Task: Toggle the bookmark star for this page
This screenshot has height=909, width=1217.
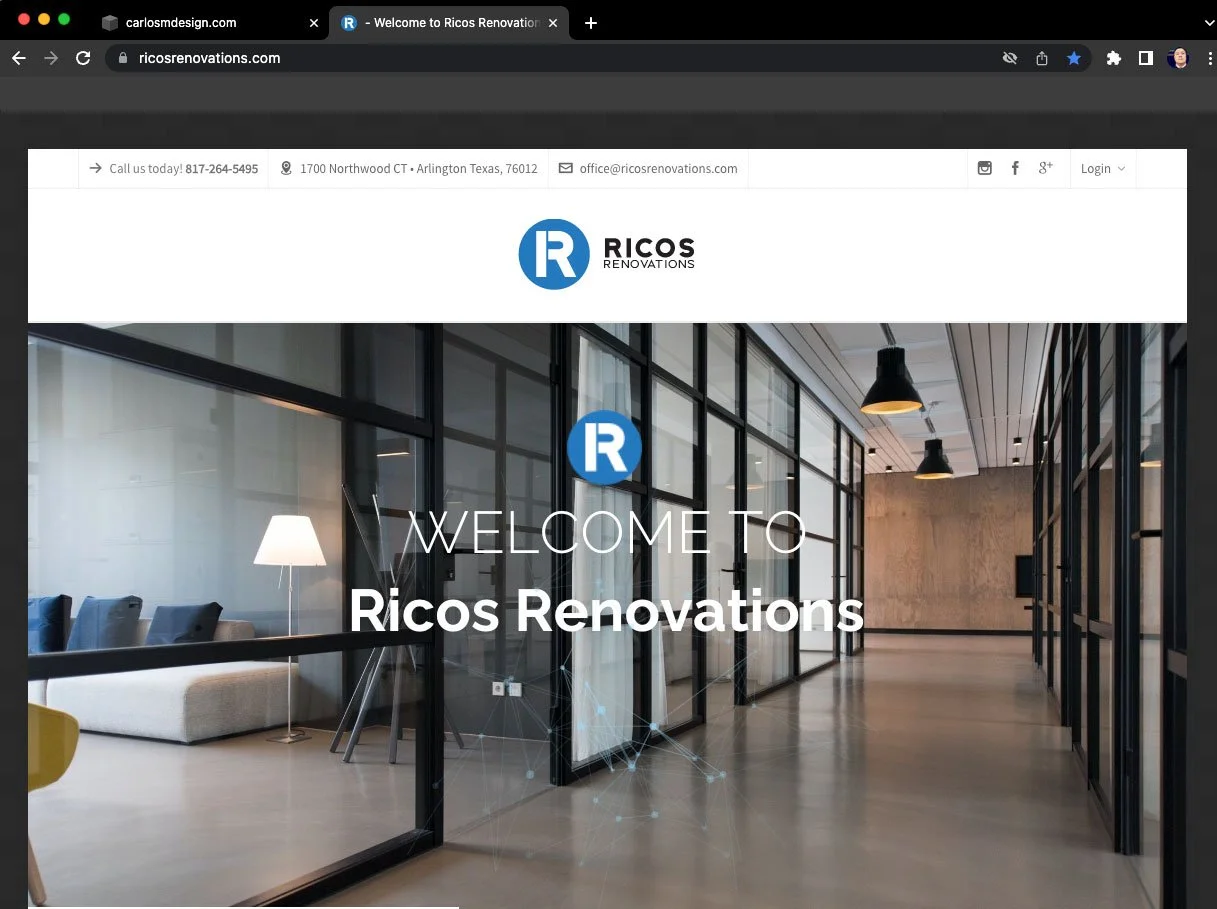Action: click(x=1074, y=58)
